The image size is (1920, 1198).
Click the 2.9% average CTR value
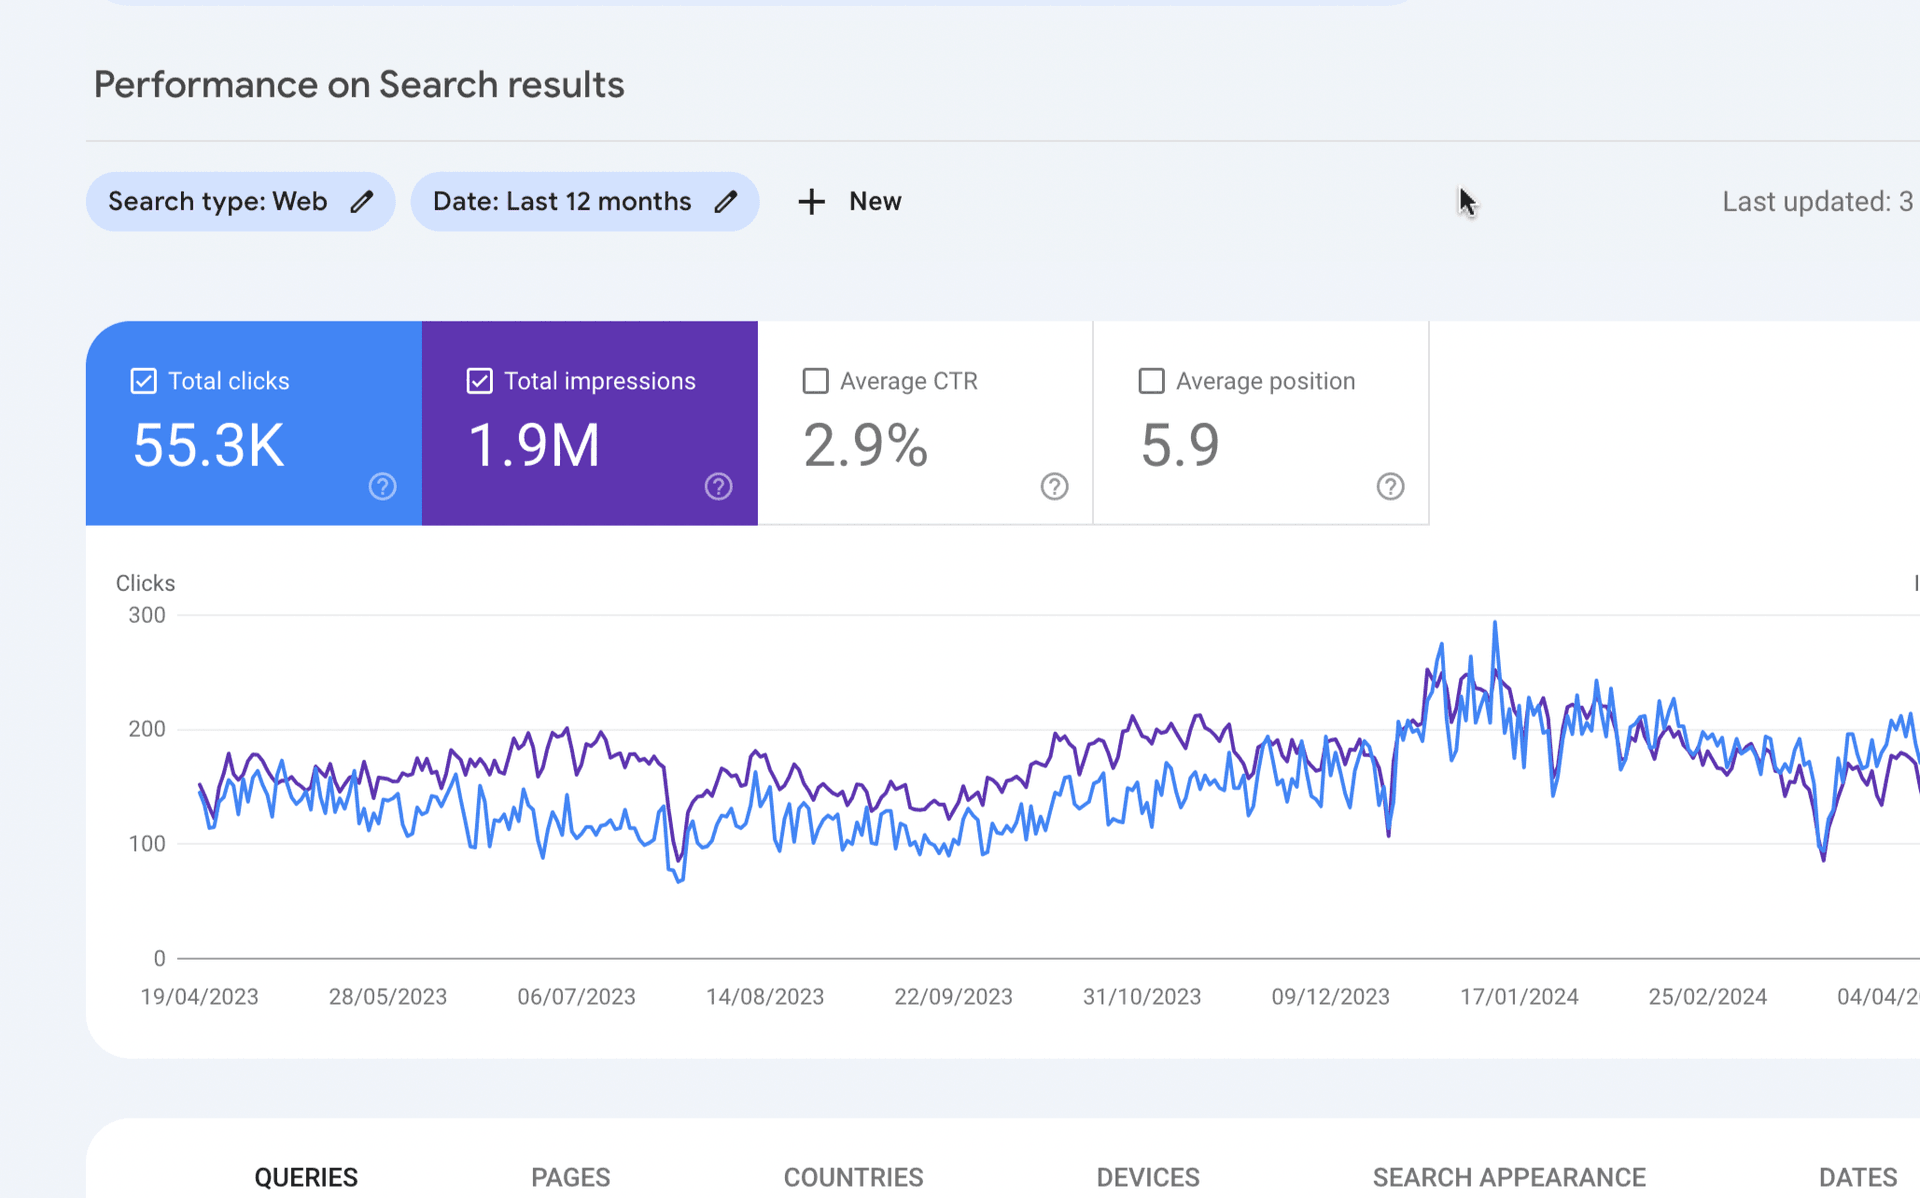coord(866,446)
